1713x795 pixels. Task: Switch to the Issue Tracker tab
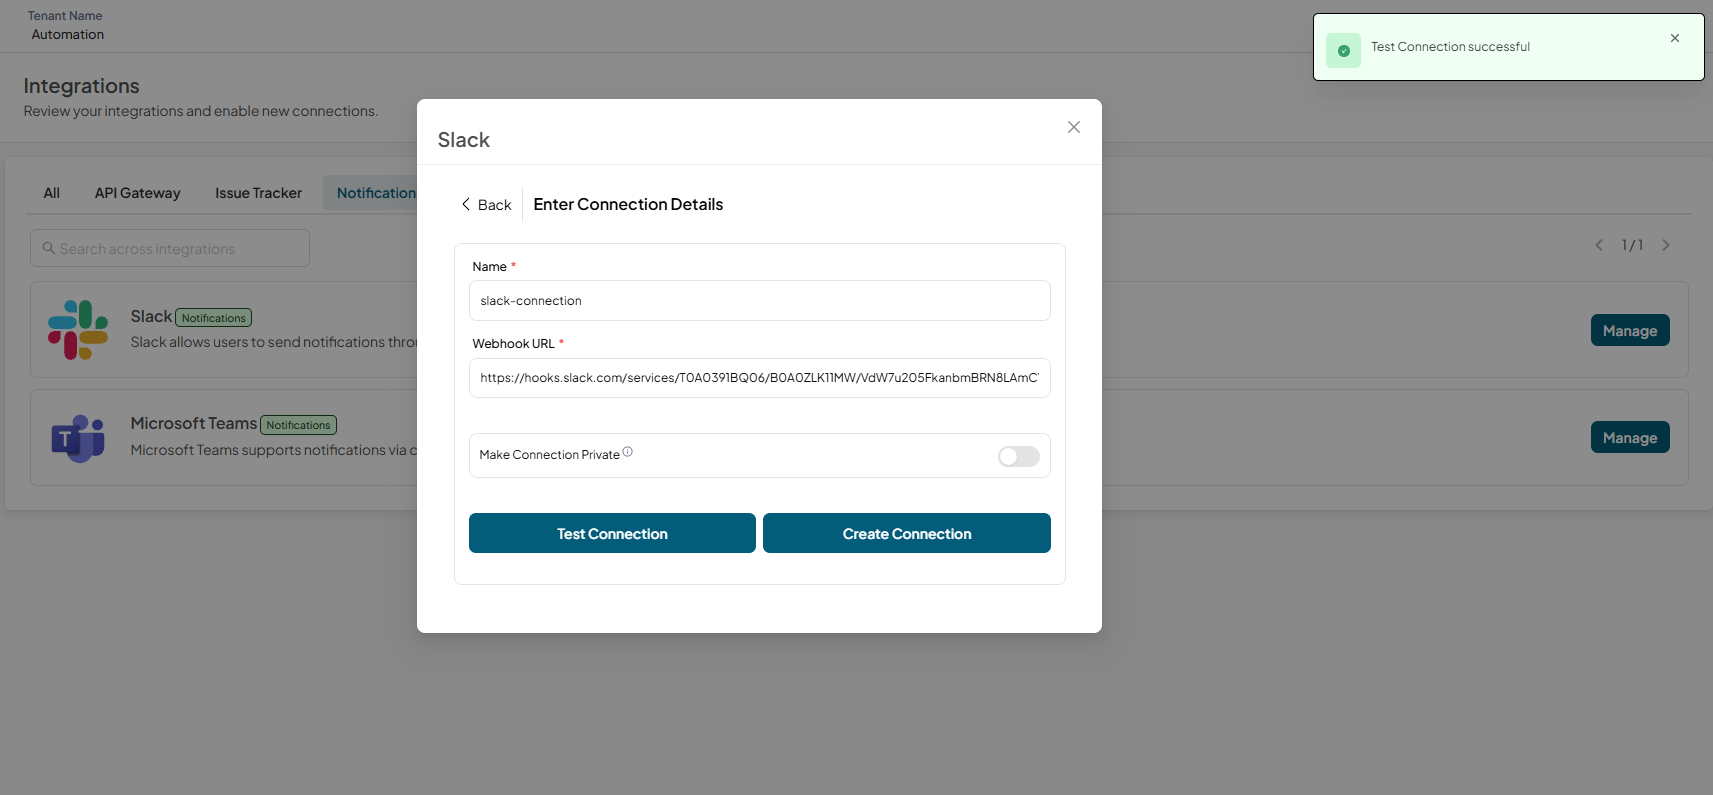[258, 193]
